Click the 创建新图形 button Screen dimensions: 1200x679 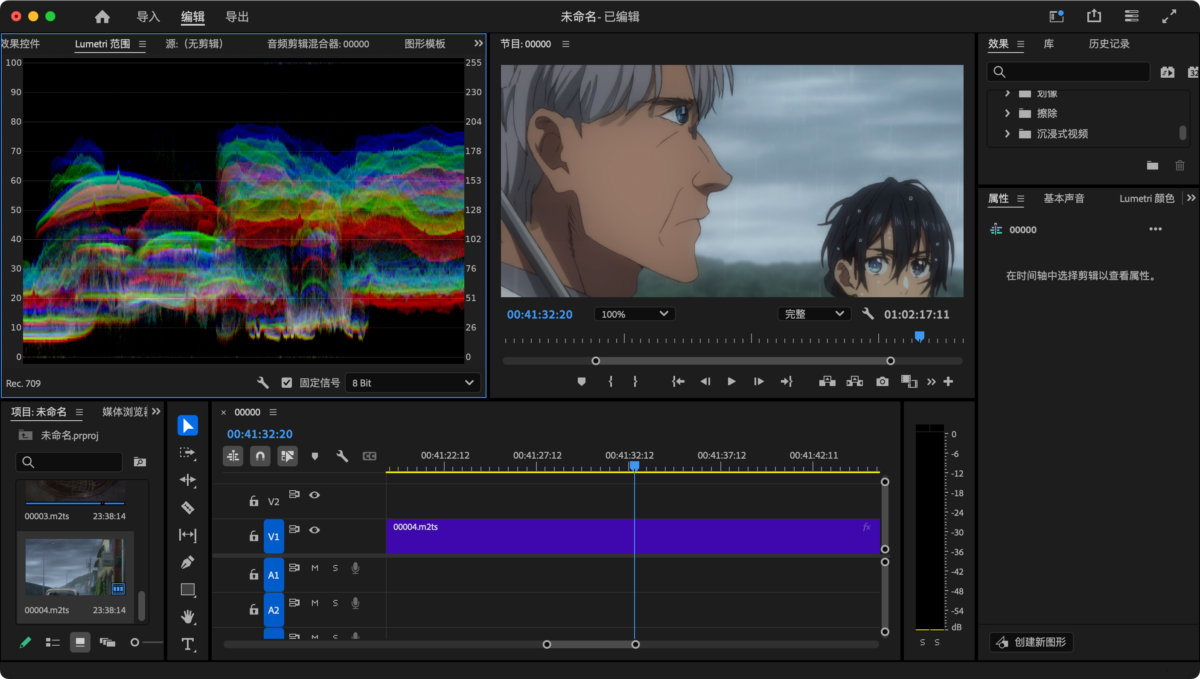[x=1031, y=642]
